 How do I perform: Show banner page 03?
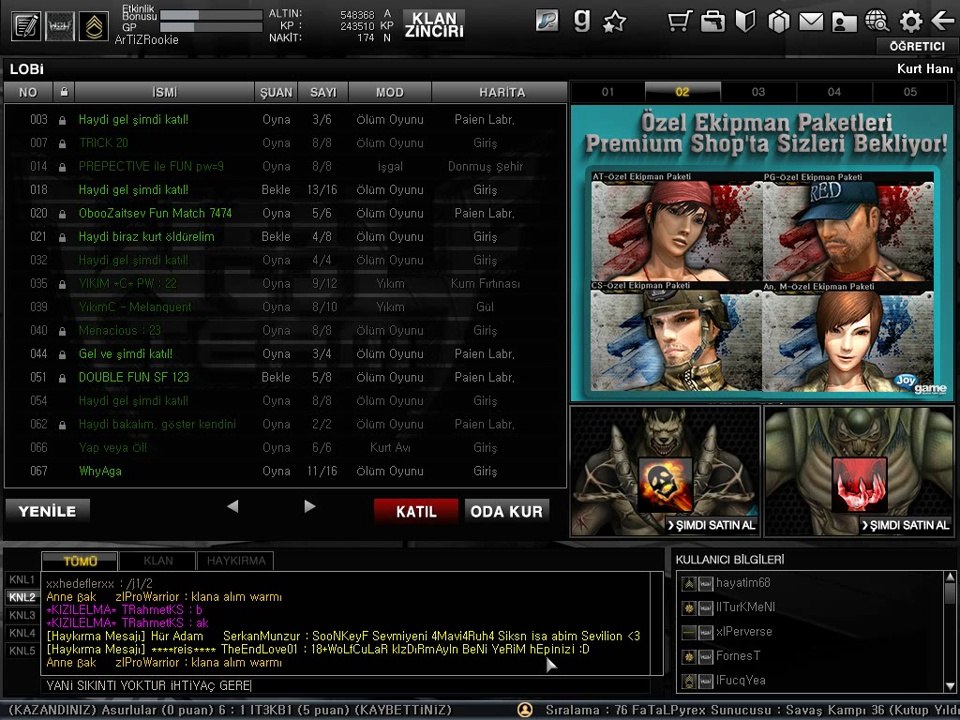(759, 92)
